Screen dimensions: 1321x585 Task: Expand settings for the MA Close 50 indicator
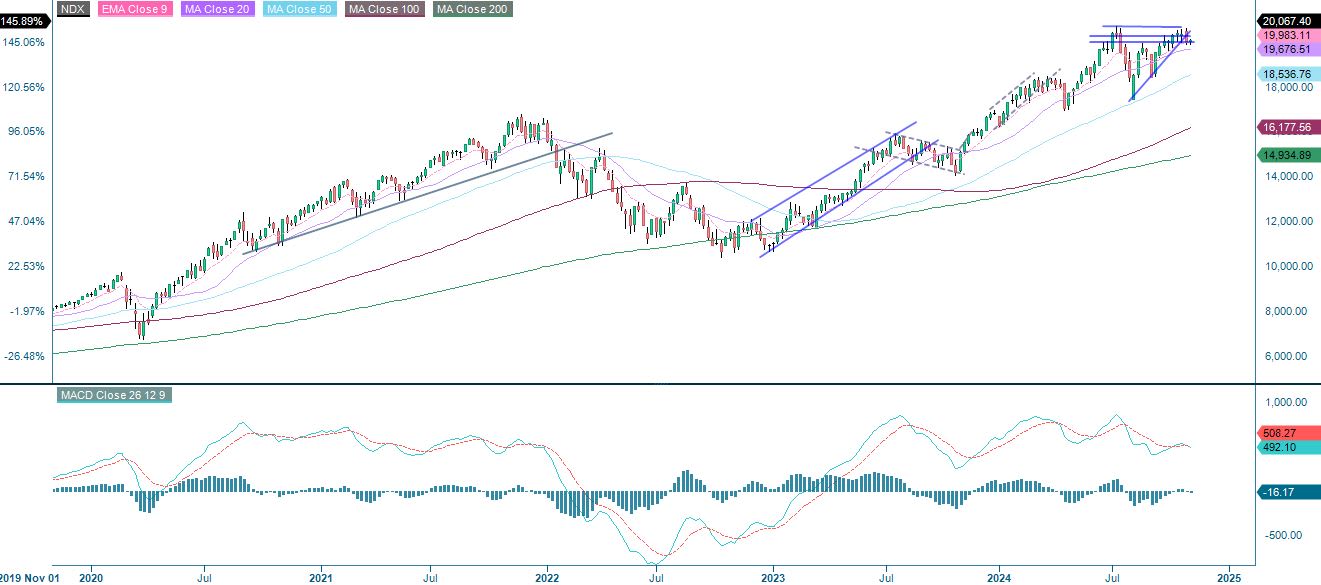click(297, 11)
